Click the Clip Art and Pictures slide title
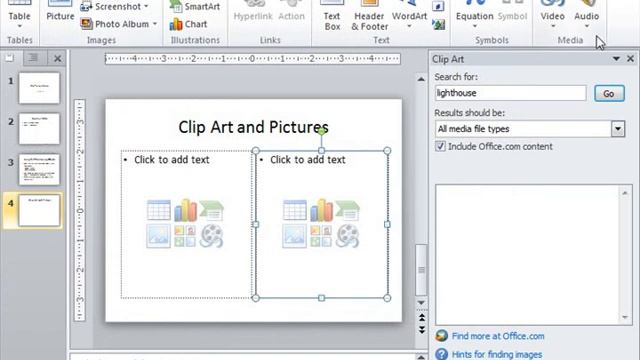Viewport: 640px width, 360px height. tap(253, 127)
